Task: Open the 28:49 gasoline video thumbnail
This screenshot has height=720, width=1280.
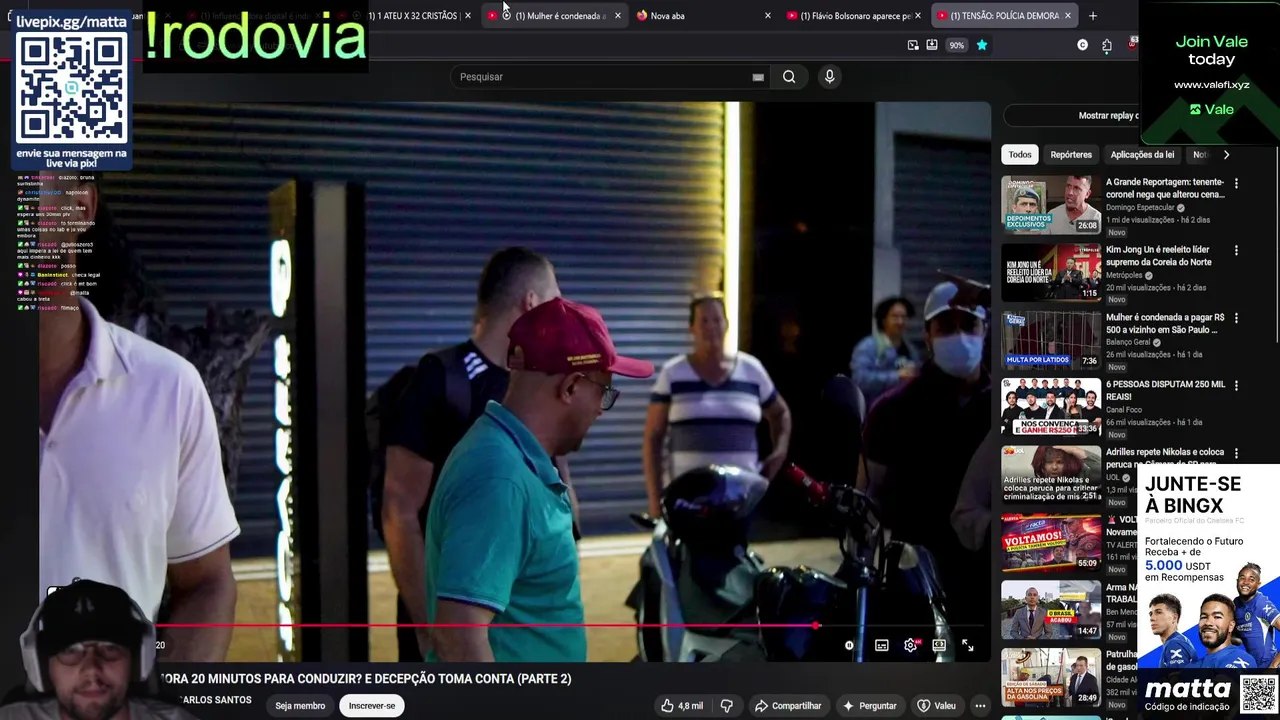Action: [1051, 676]
